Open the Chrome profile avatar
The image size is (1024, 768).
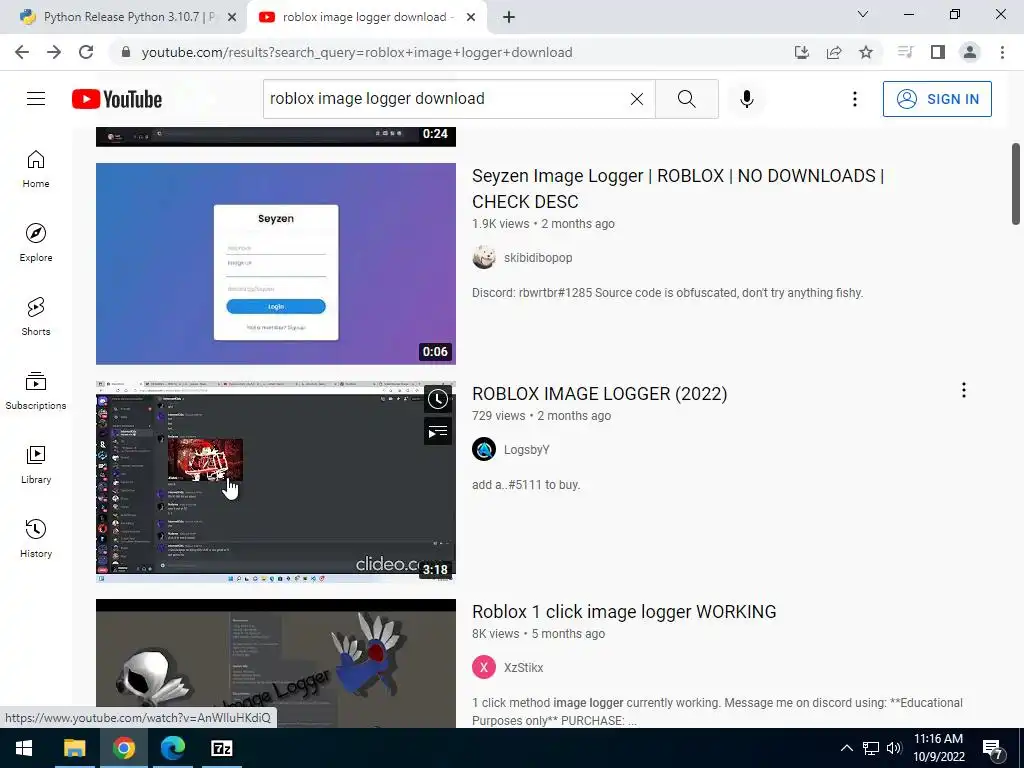tap(970, 52)
